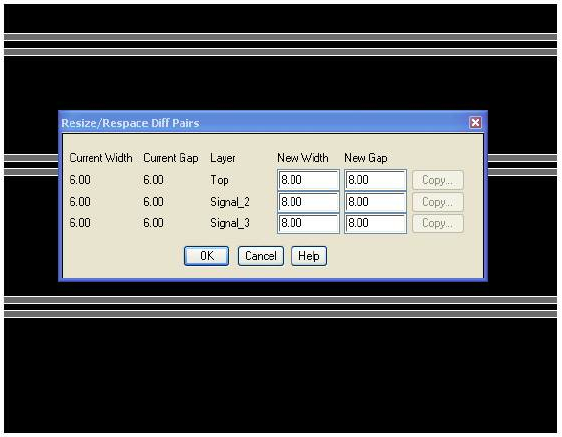The height and width of the screenshot is (437, 562).
Task: Click Copy button in Signal_2 row
Action: pos(438,202)
